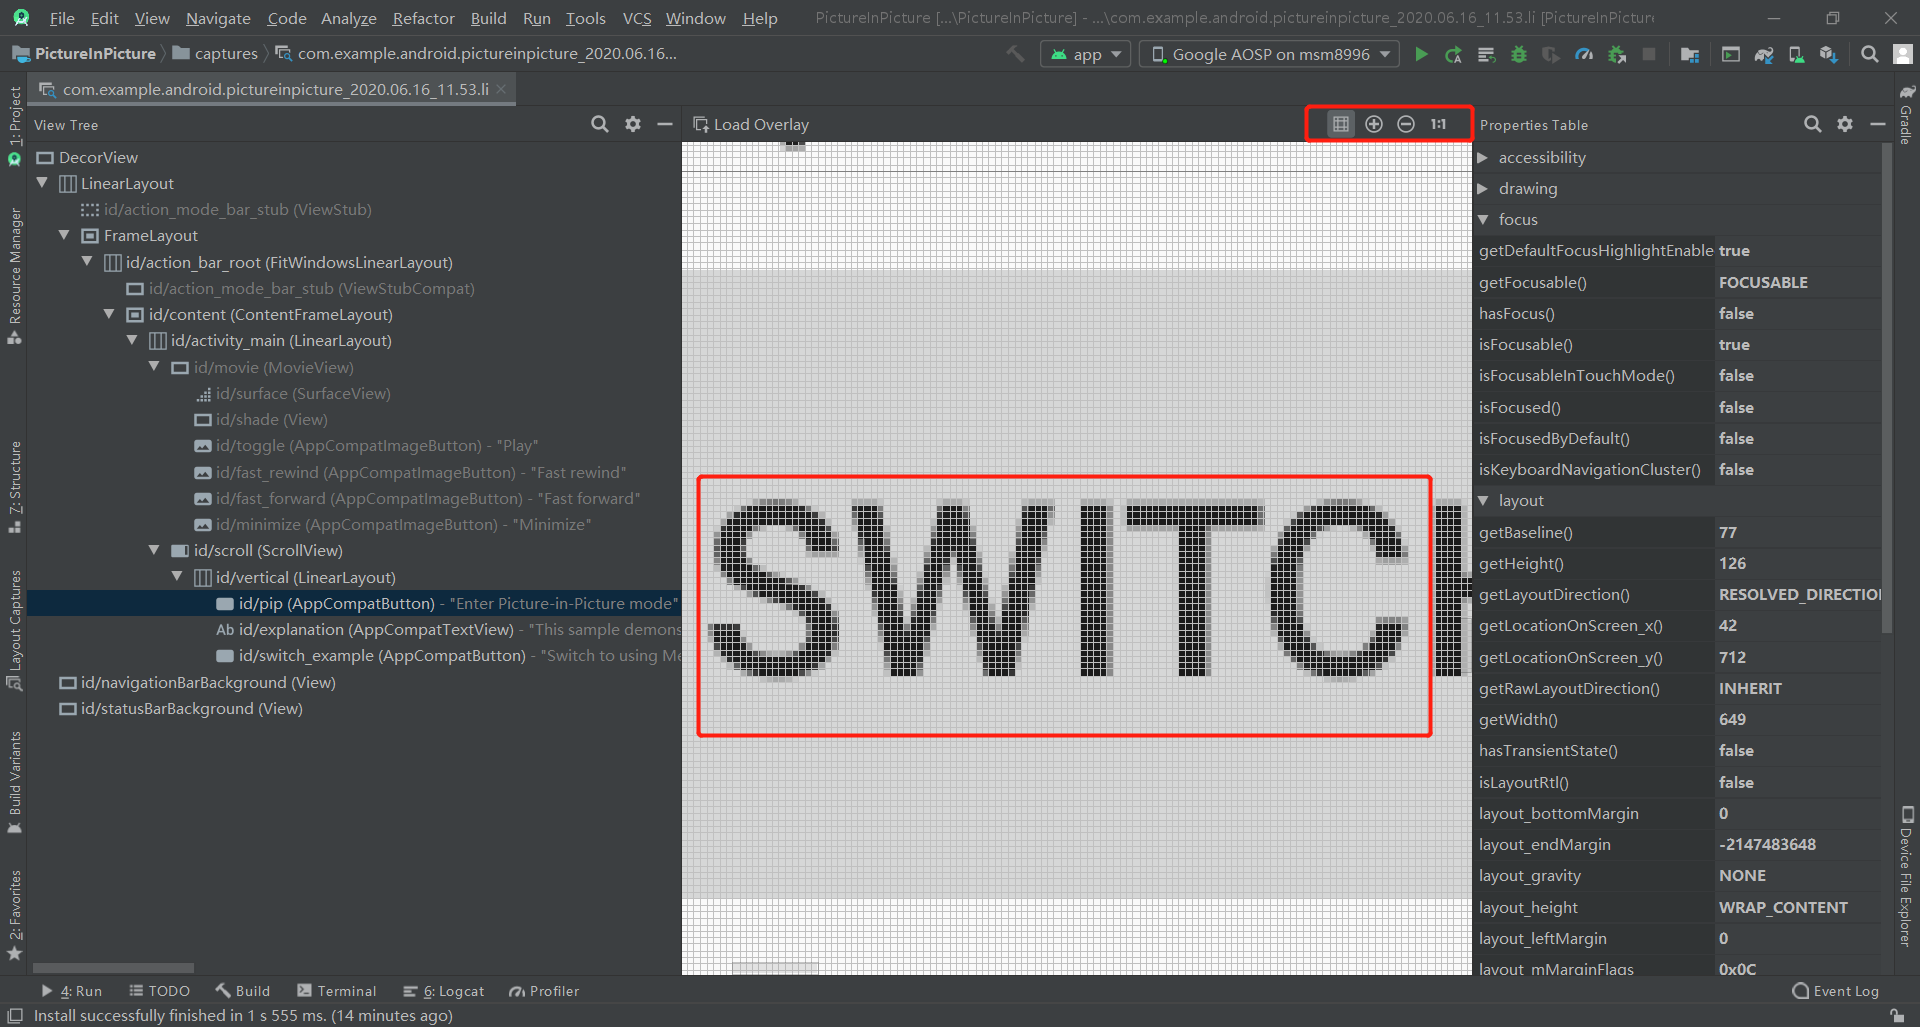1920x1027 pixels.
Task: Open the app run configuration dropdown
Action: pyautogui.click(x=1086, y=54)
